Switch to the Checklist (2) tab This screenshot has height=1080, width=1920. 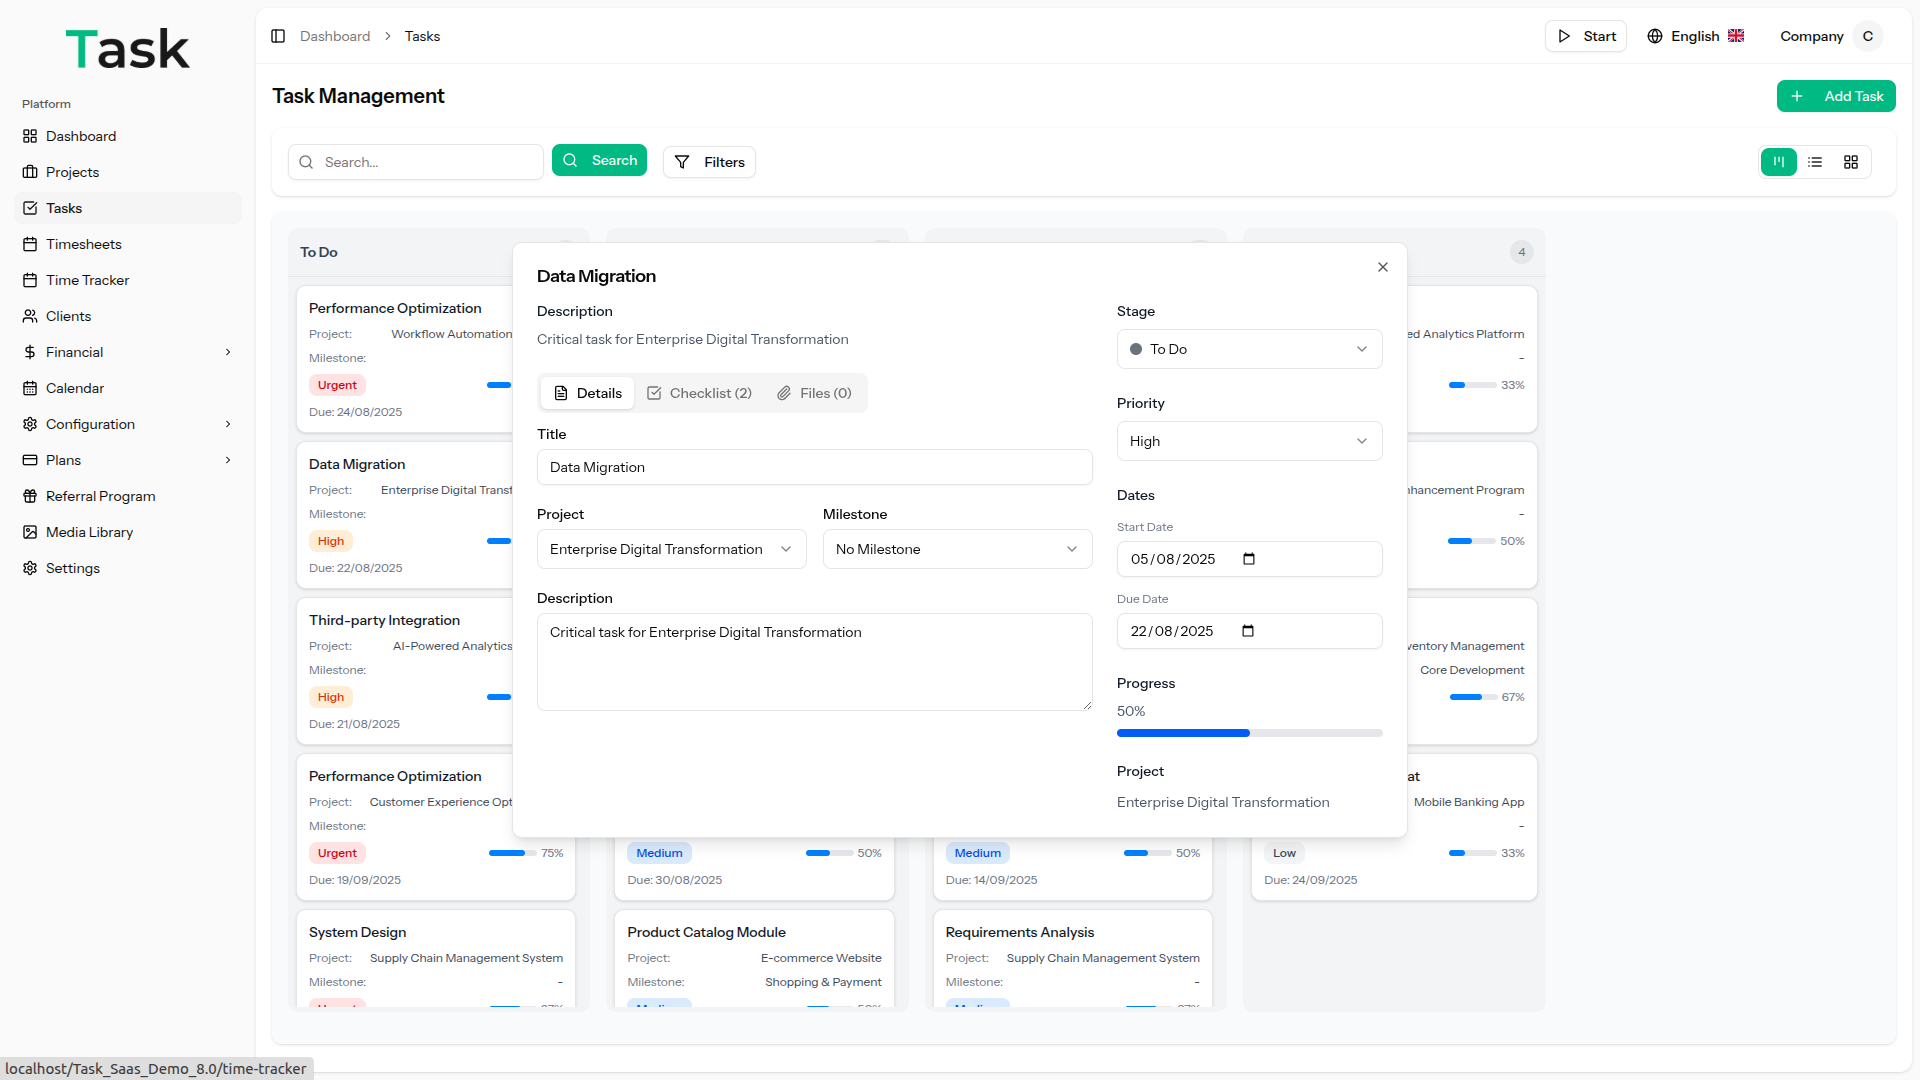[x=700, y=393]
